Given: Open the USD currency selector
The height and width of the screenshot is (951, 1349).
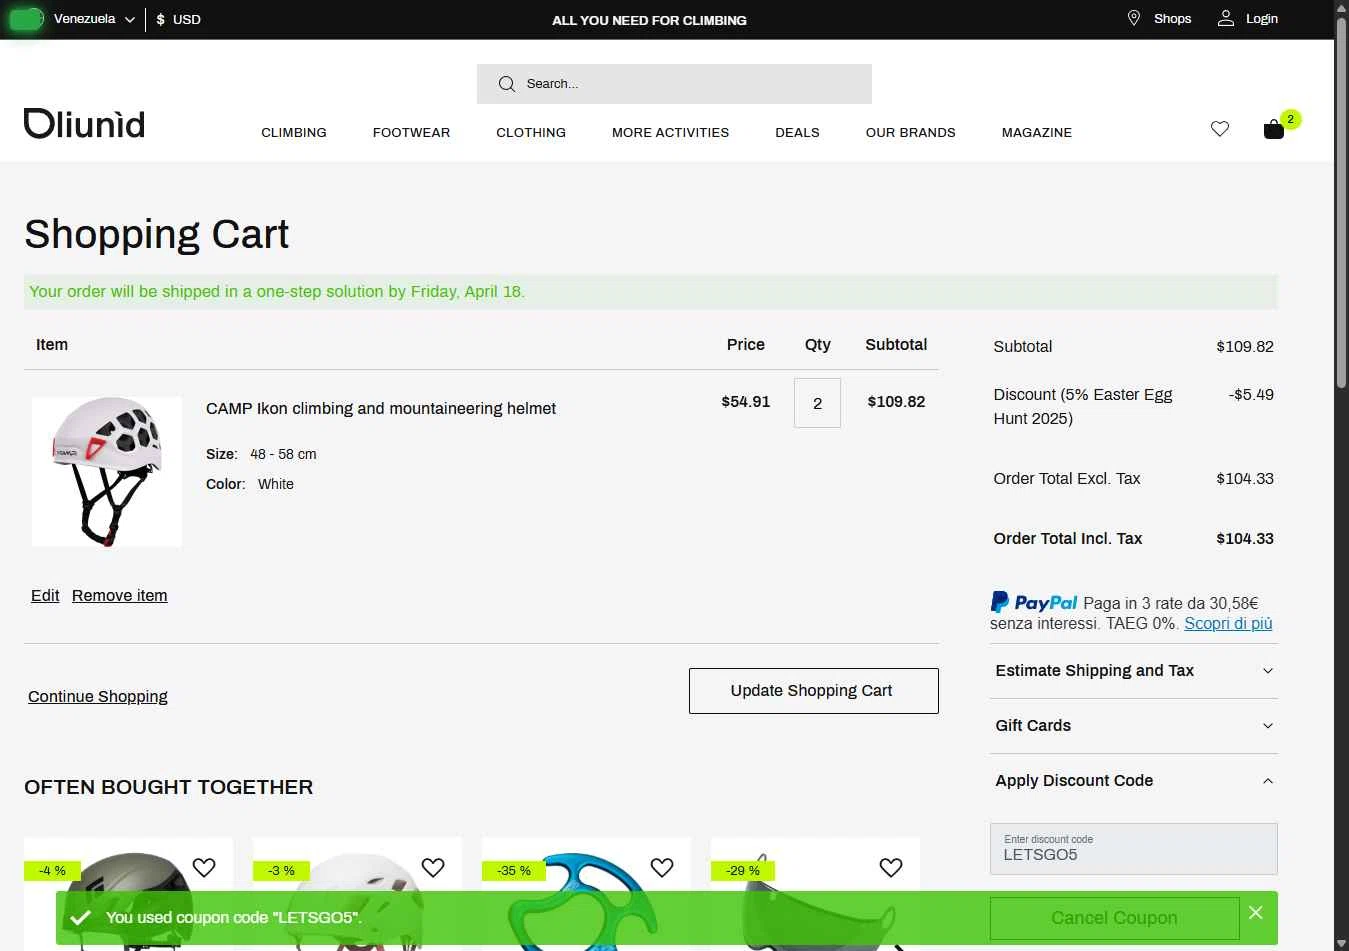Looking at the screenshot, I should 178,19.
